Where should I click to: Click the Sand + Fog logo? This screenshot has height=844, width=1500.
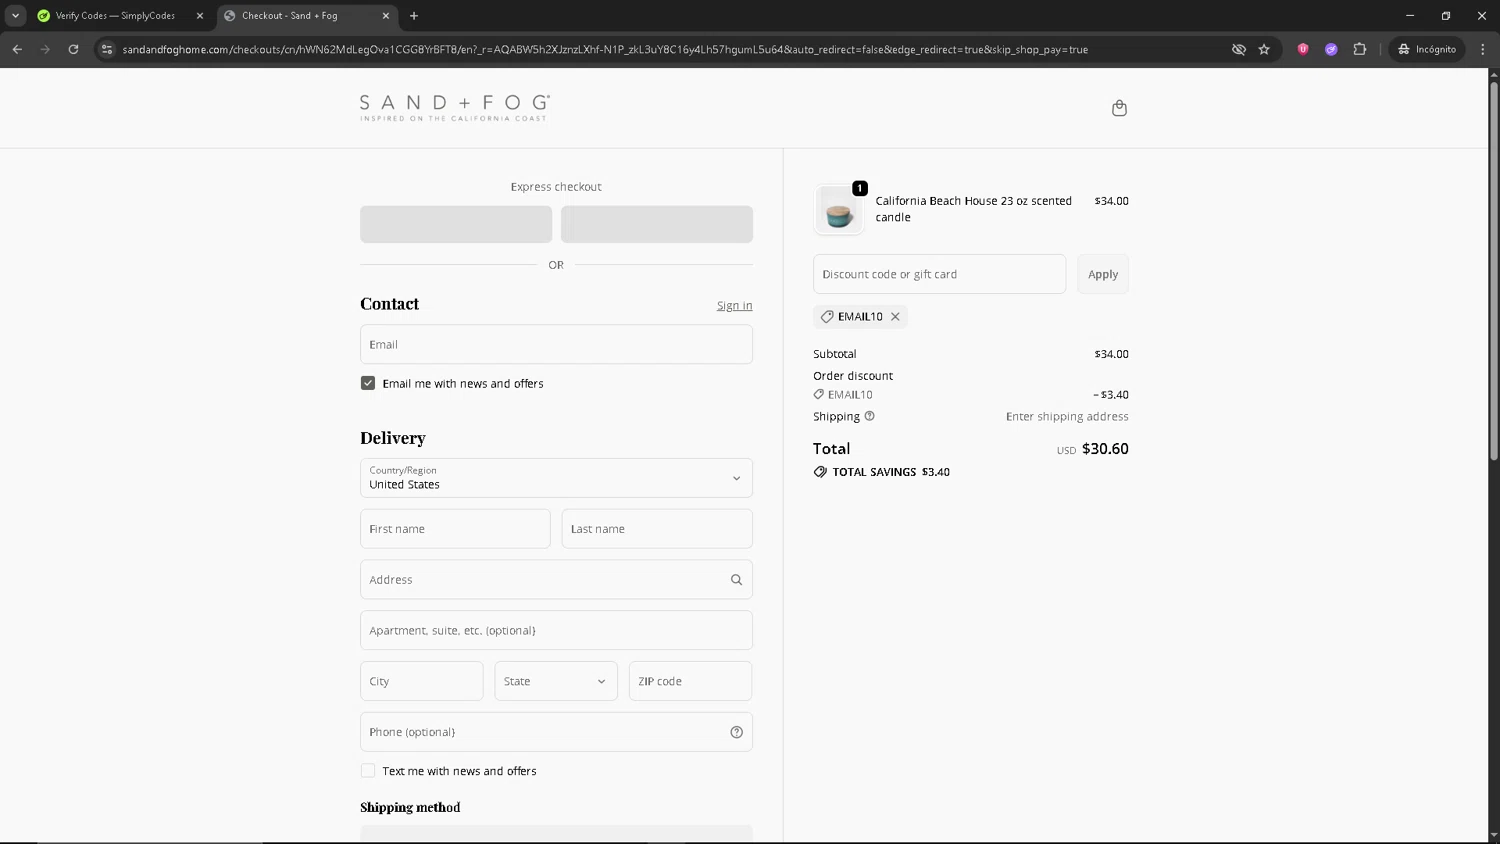point(455,108)
